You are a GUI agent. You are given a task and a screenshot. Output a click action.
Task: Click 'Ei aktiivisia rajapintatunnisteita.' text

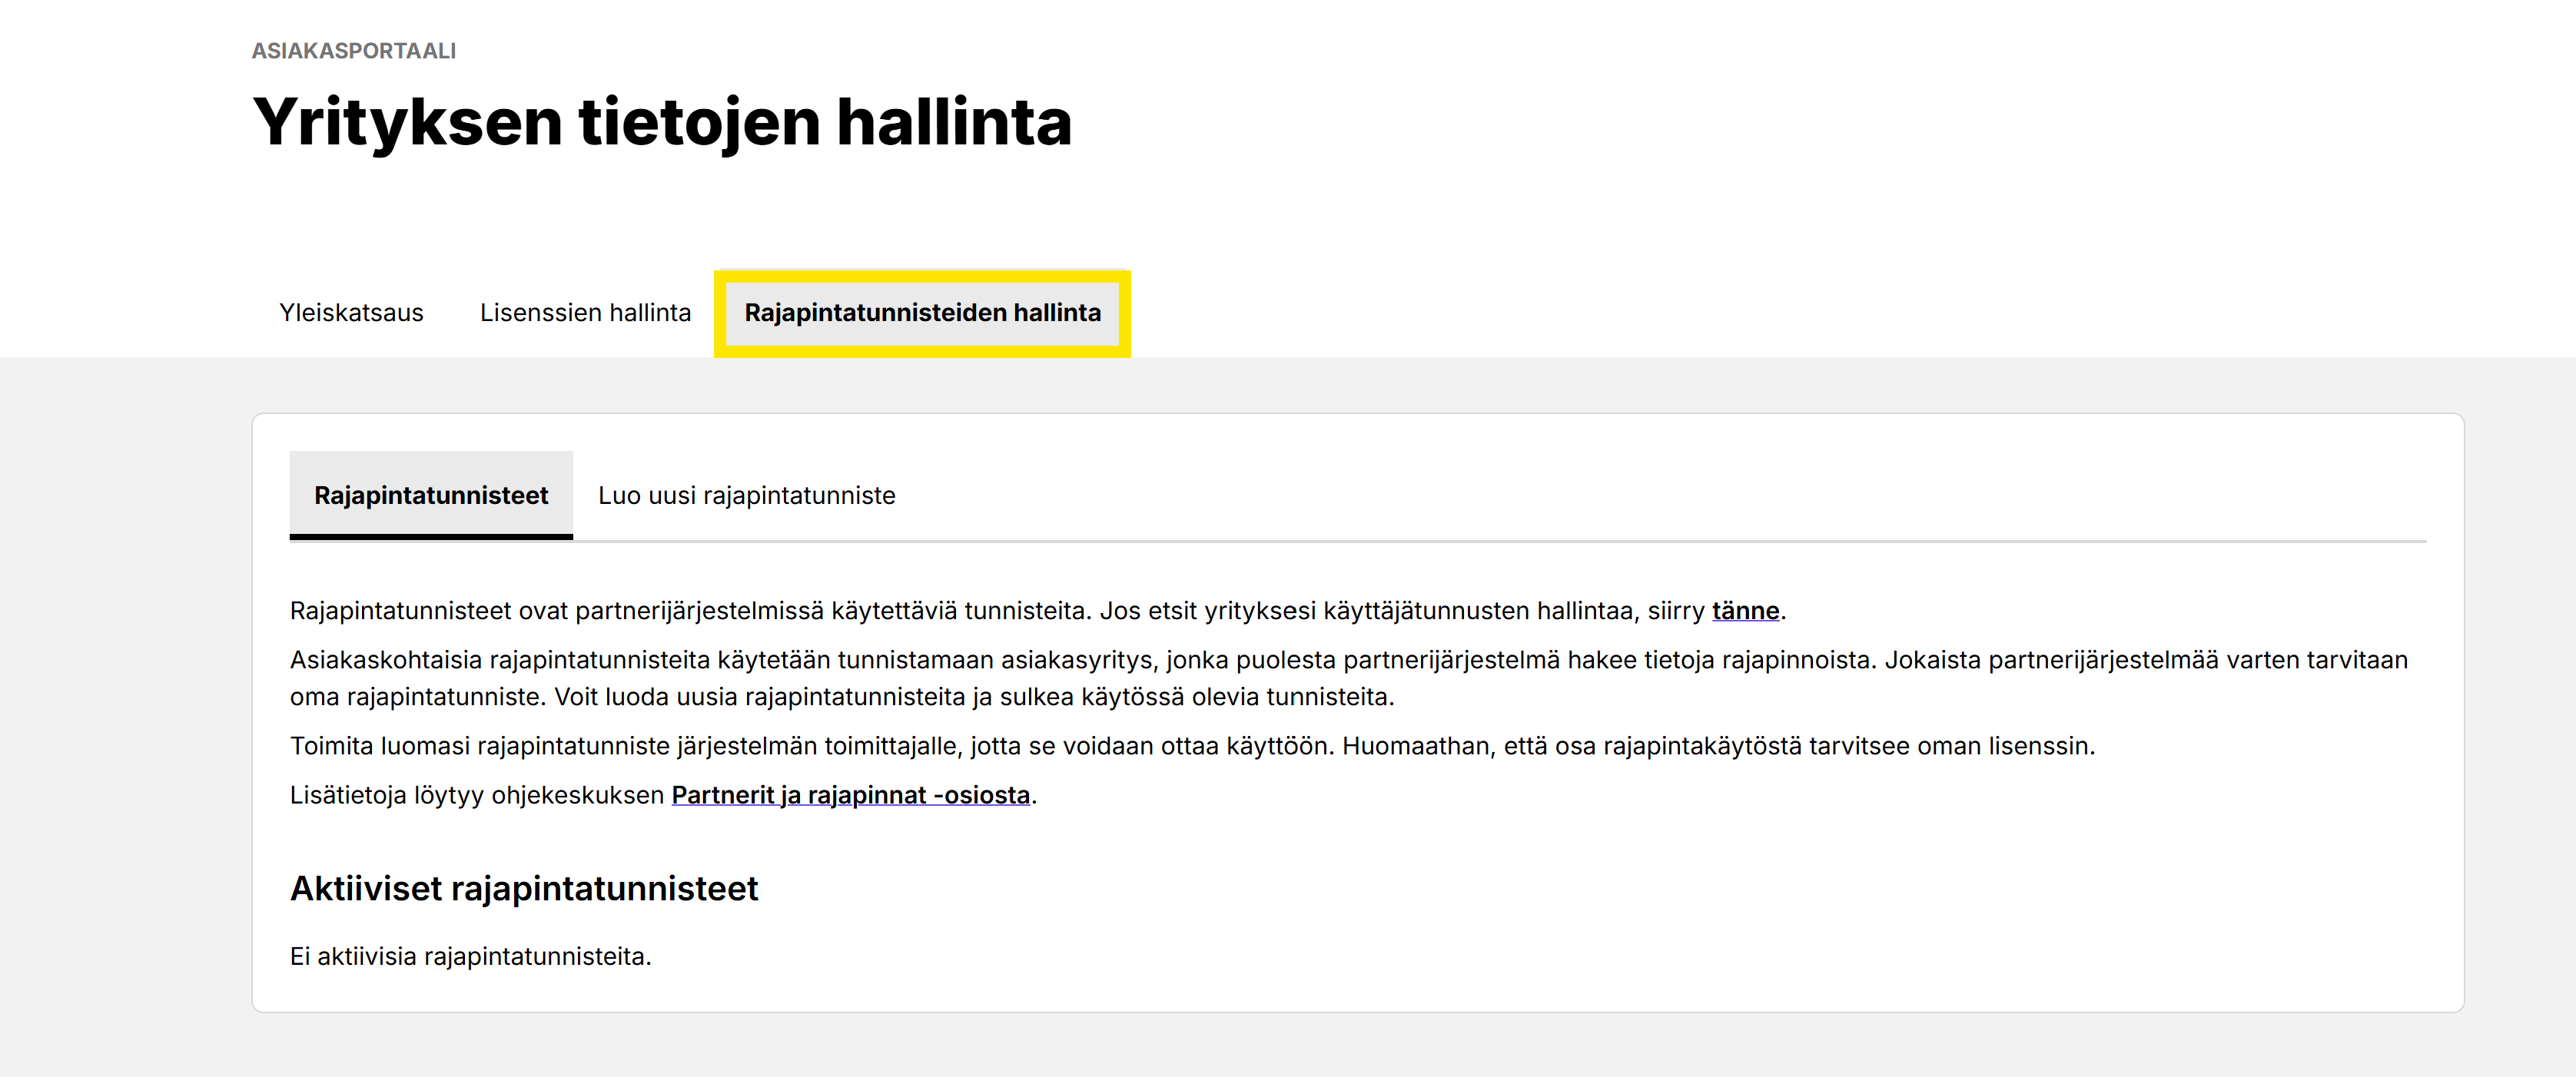coord(470,956)
